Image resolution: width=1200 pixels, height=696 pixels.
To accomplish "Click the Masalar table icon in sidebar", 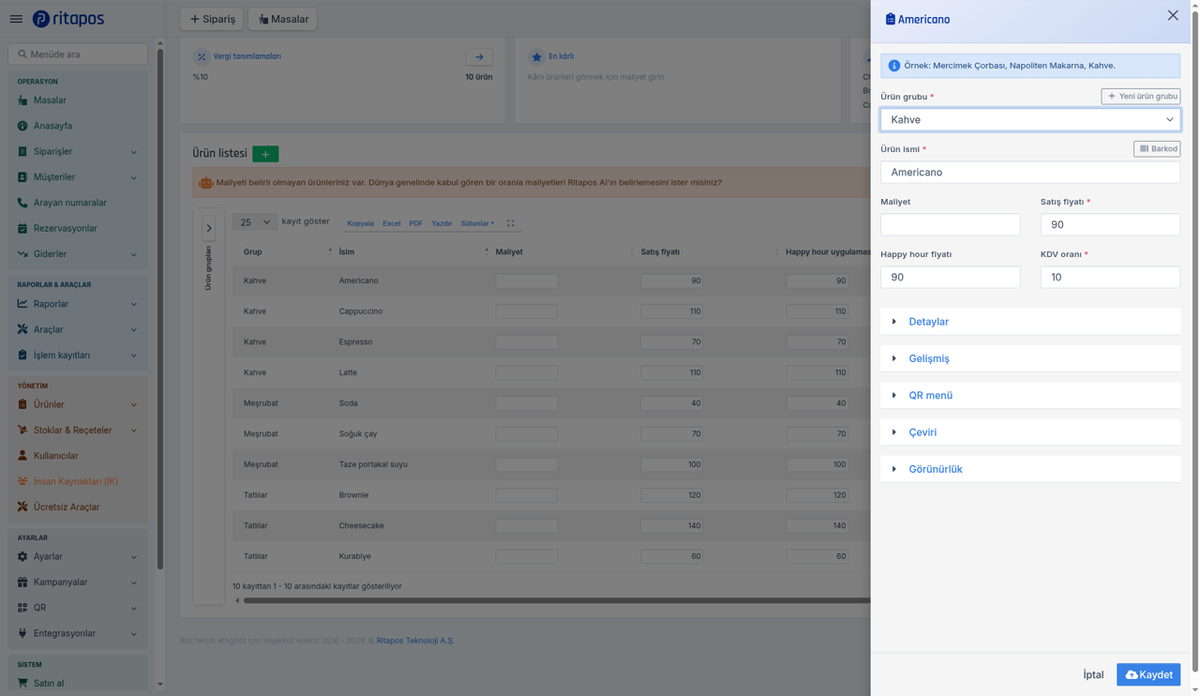I will [23, 100].
